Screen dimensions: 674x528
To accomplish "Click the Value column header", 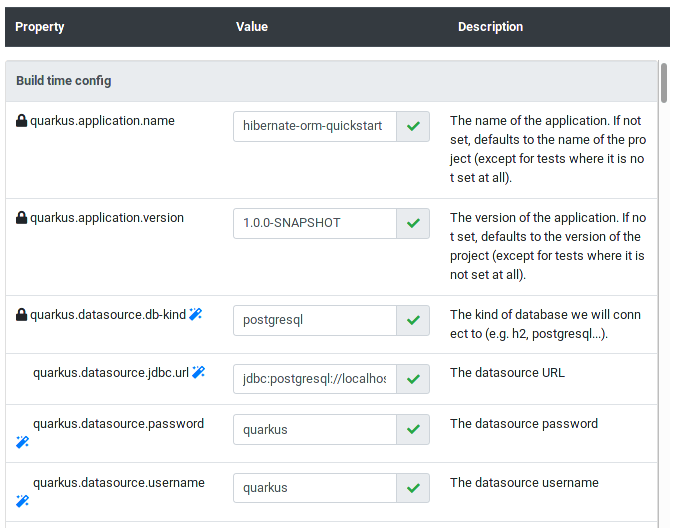I will pos(252,27).
